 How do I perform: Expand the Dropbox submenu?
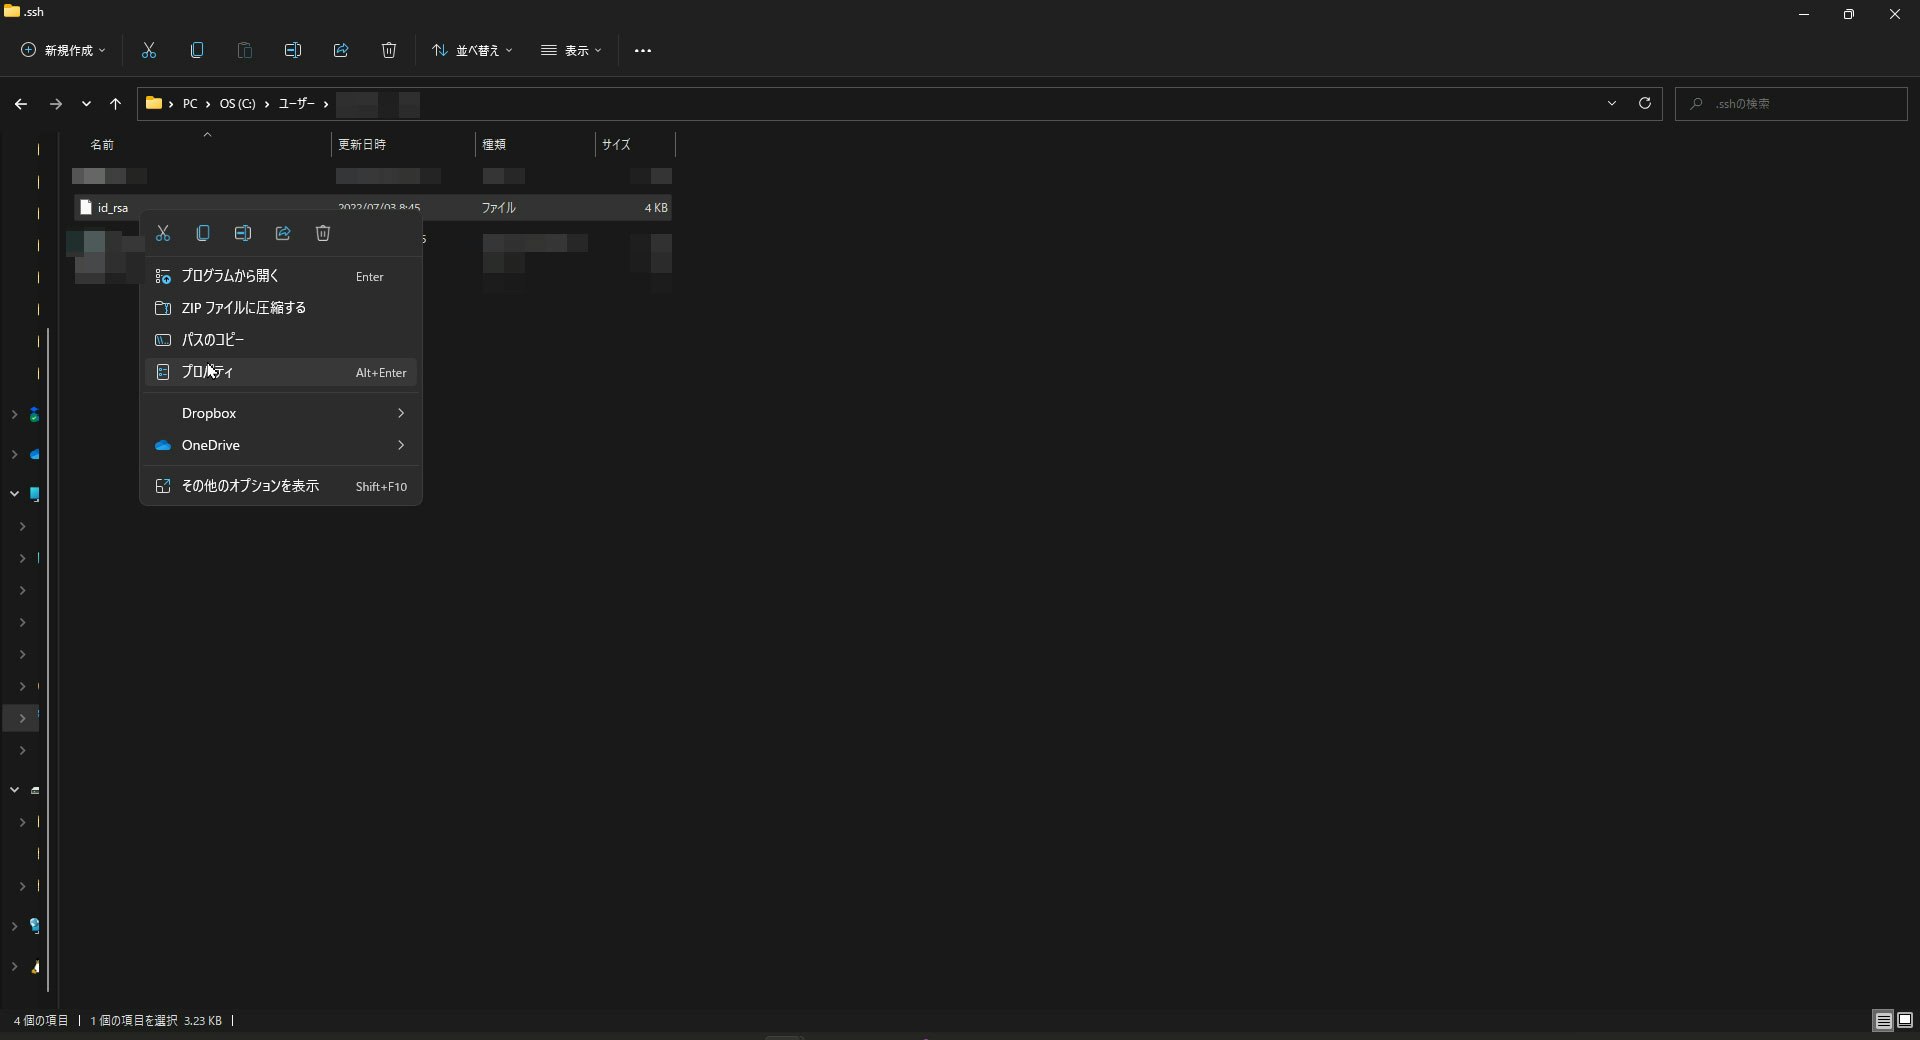(x=281, y=413)
